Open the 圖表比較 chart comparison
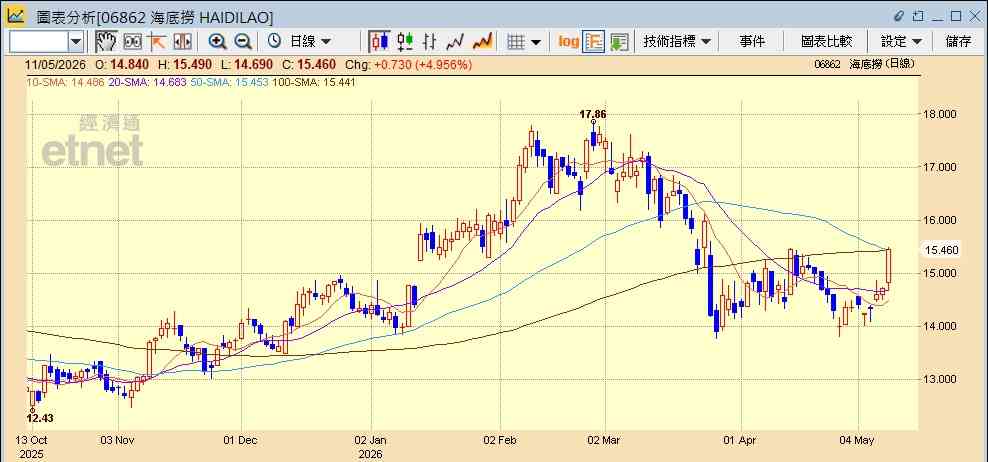 click(x=827, y=42)
